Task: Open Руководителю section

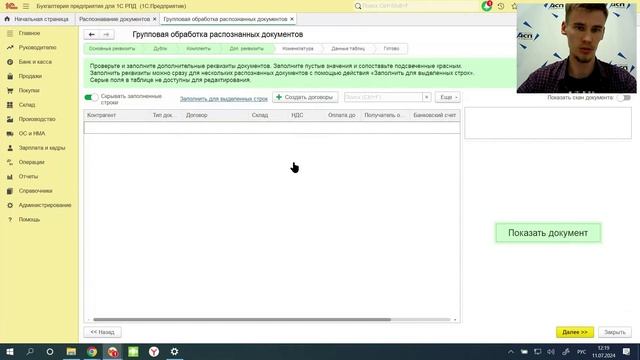Action: (38, 47)
